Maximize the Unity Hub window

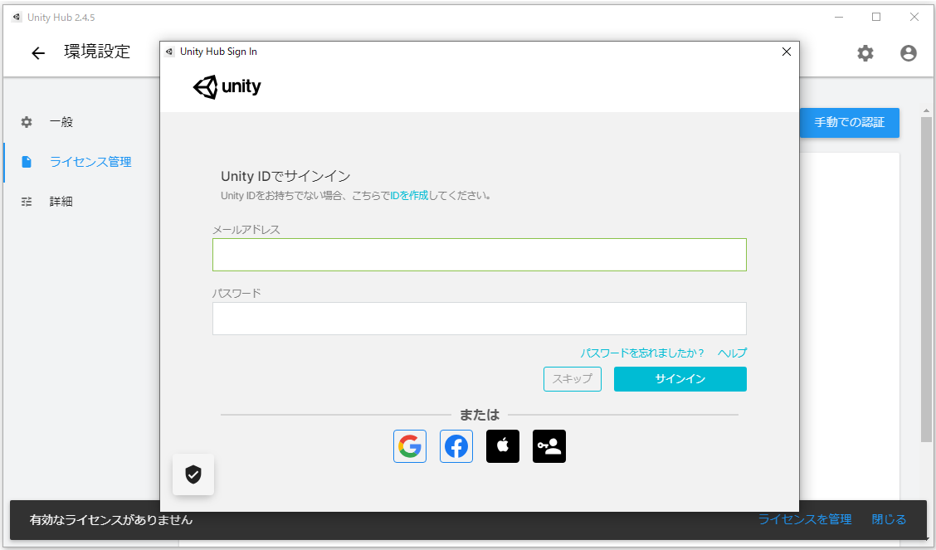pos(876,17)
